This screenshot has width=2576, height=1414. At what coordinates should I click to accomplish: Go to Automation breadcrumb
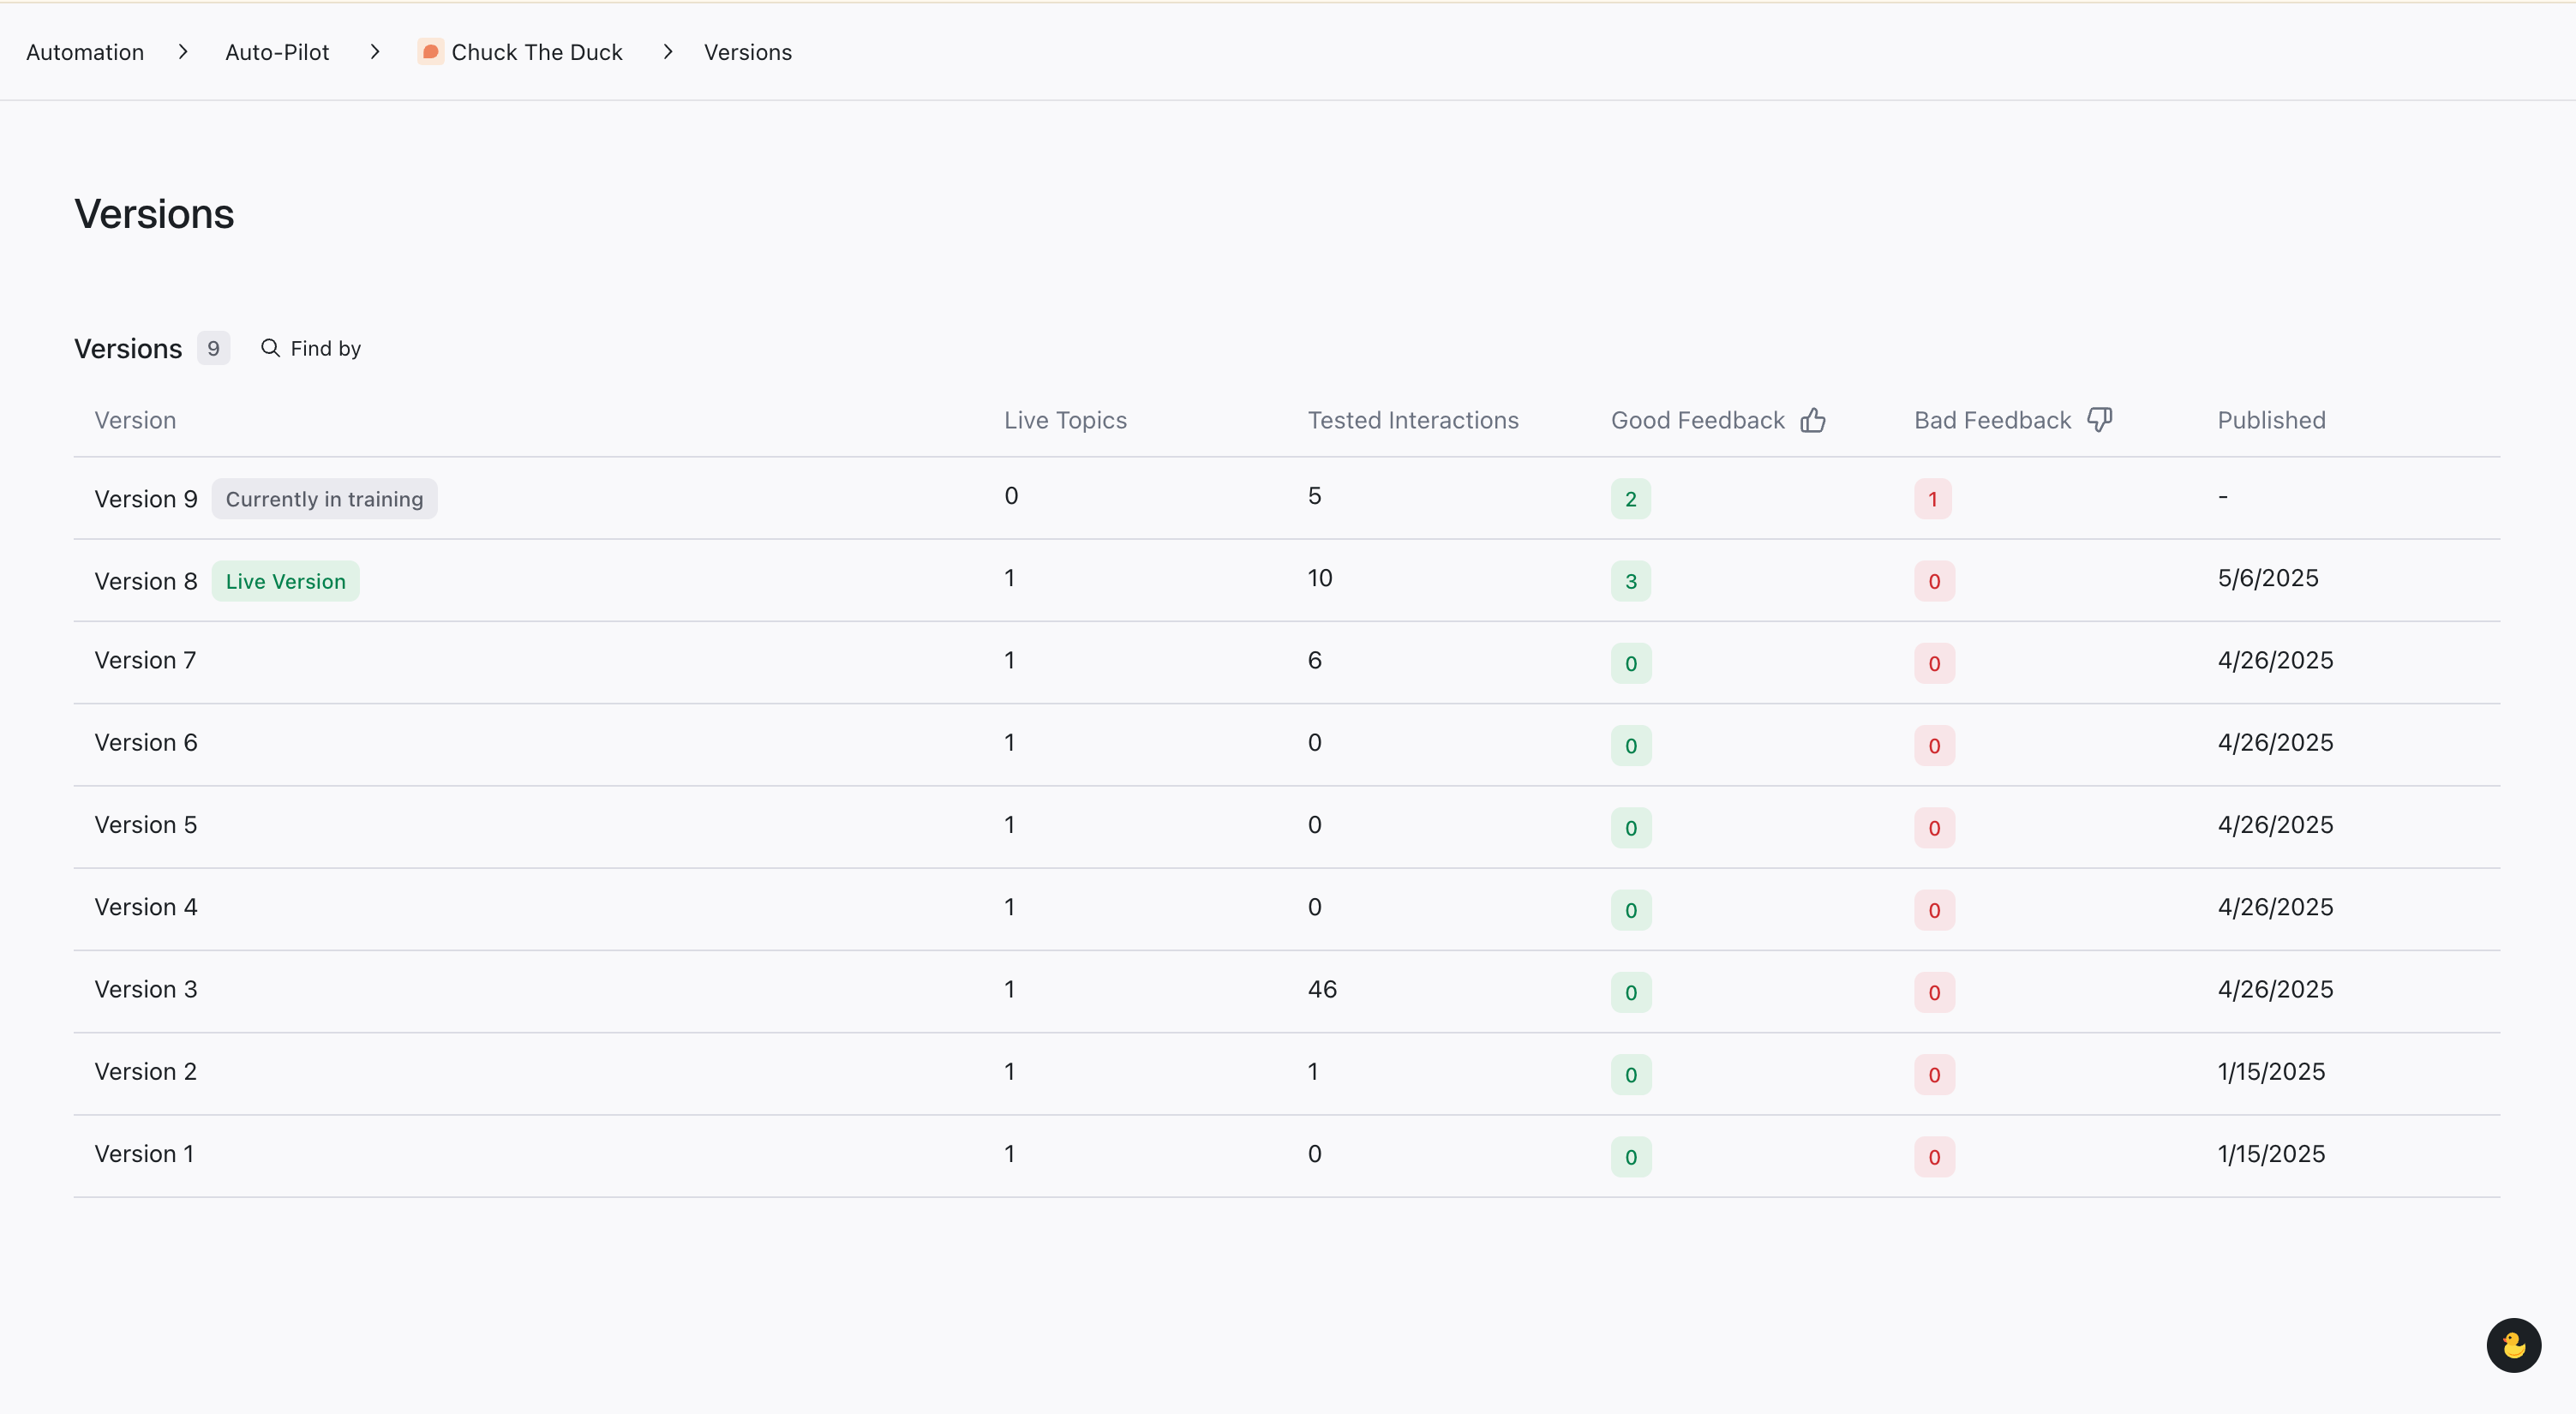(85, 52)
